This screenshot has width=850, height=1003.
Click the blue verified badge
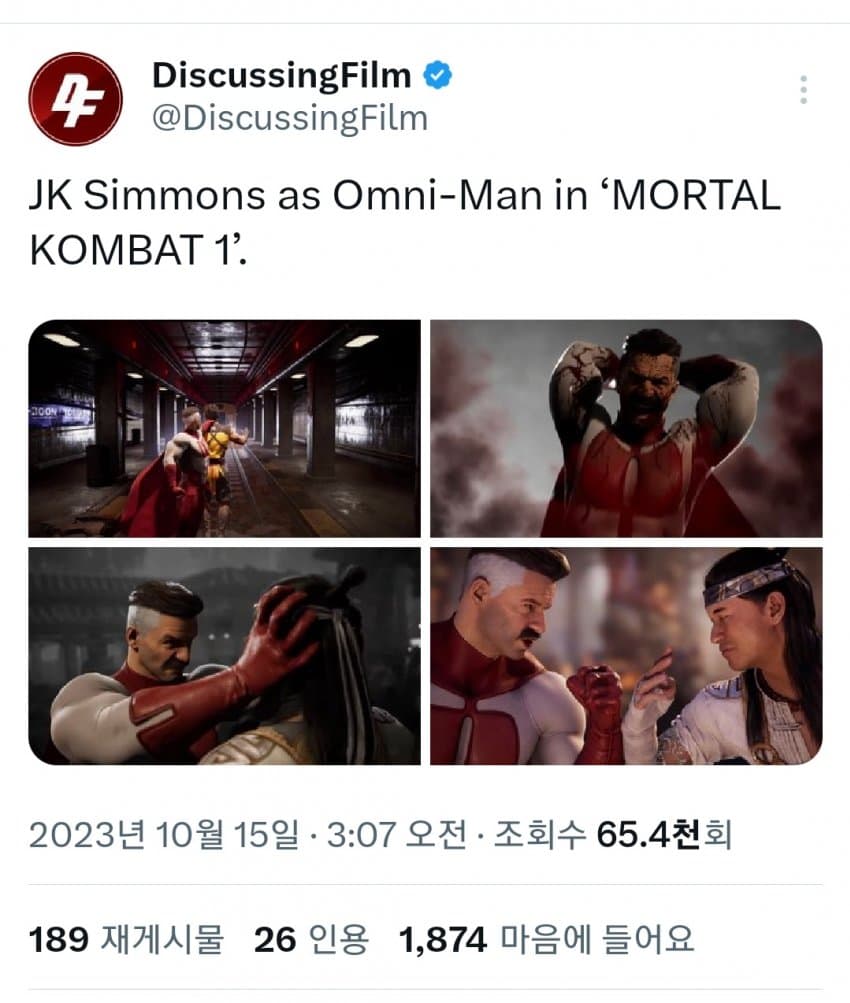coord(437,75)
